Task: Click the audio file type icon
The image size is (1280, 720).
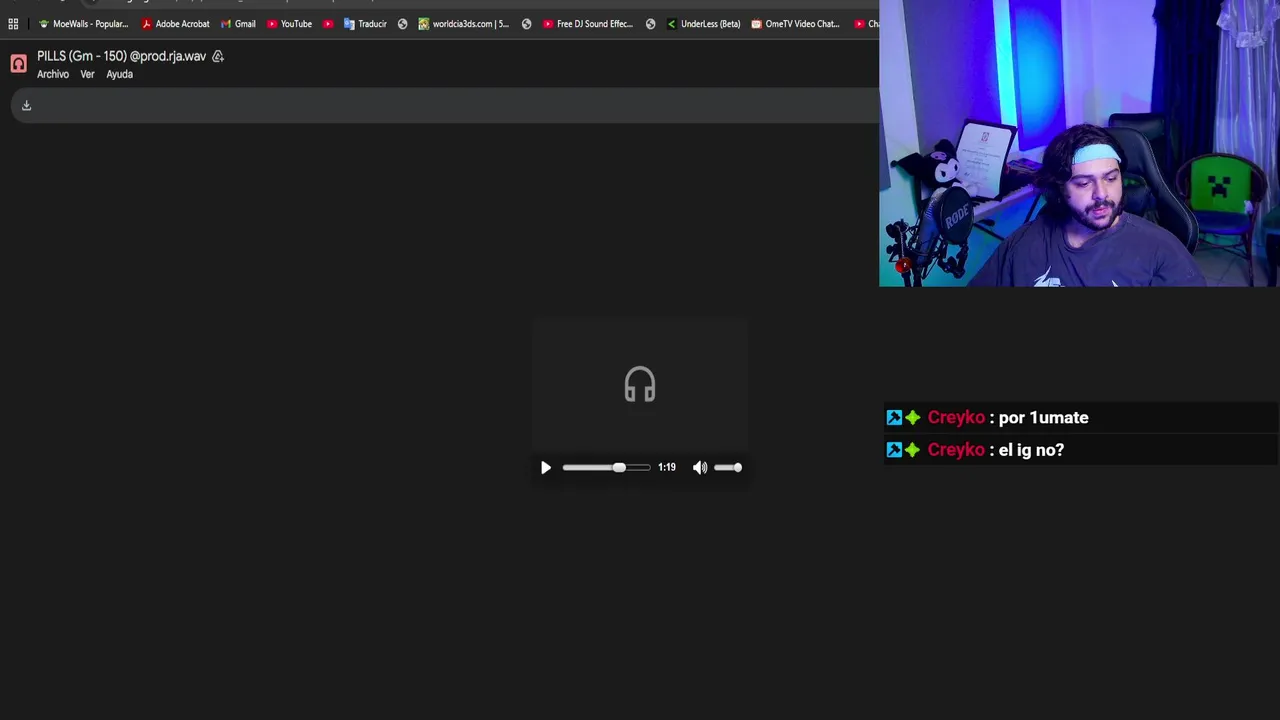Action: coord(18,64)
